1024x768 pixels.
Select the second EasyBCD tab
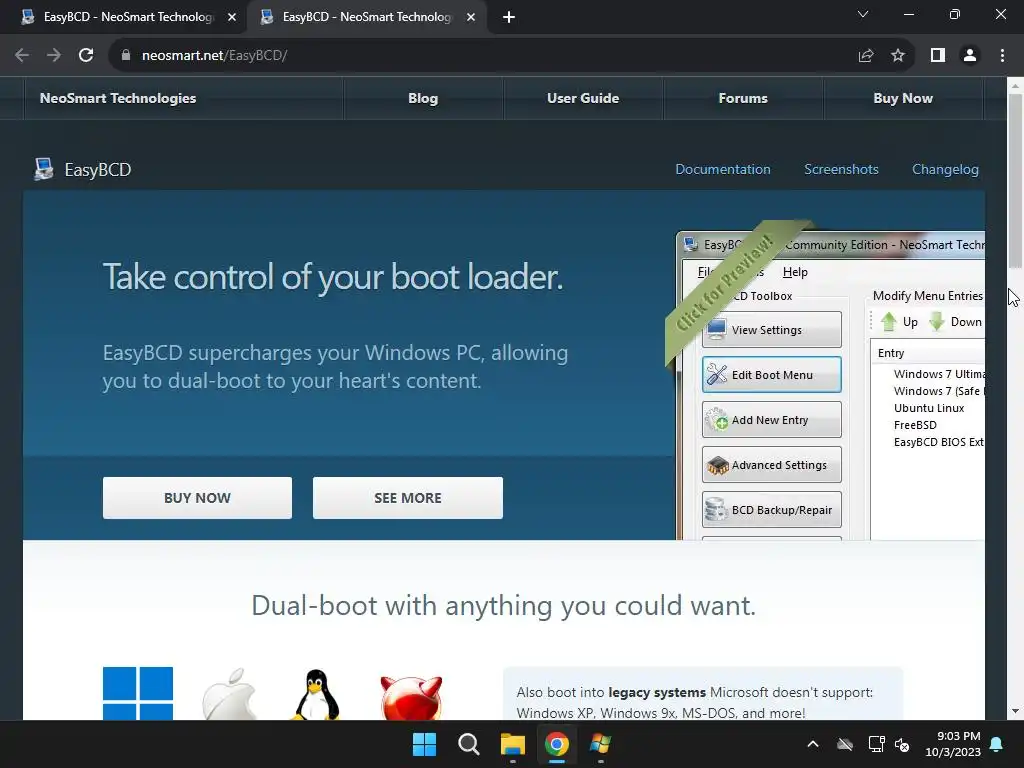click(366, 17)
